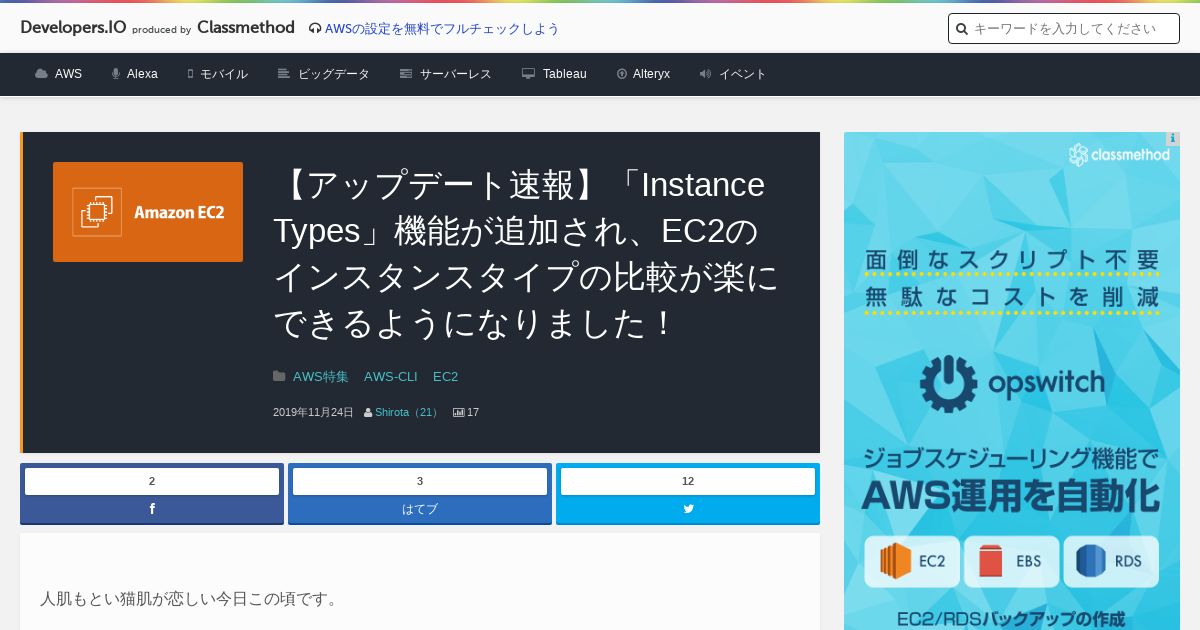Focus the keyword search input field
This screenshot has width=1200, height=630.
[x=1064, y=29]
